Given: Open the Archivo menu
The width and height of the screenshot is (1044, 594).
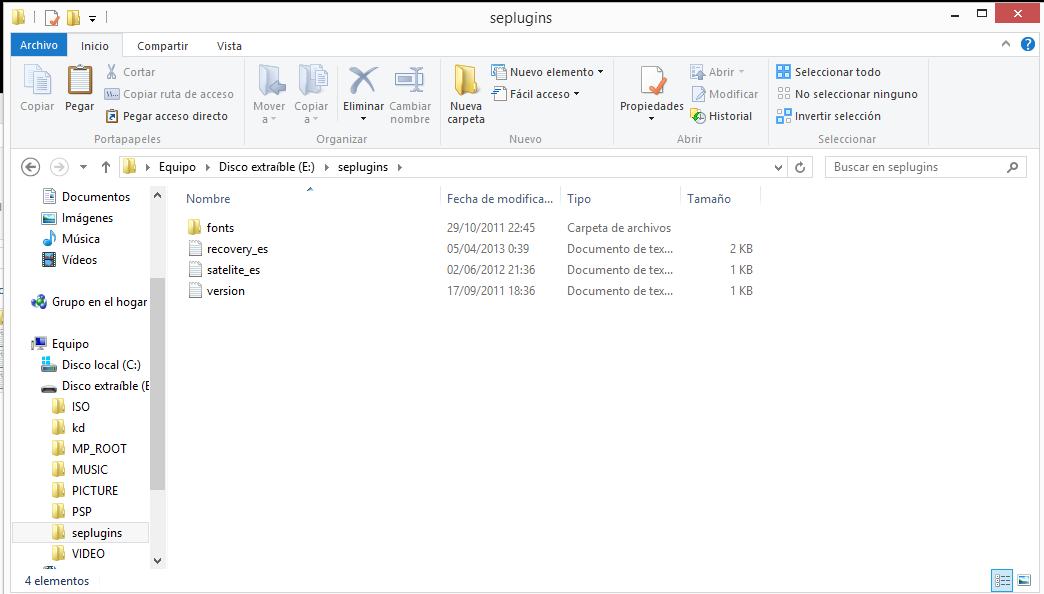Looking at the screenshot, I should [x=39, y=45].
